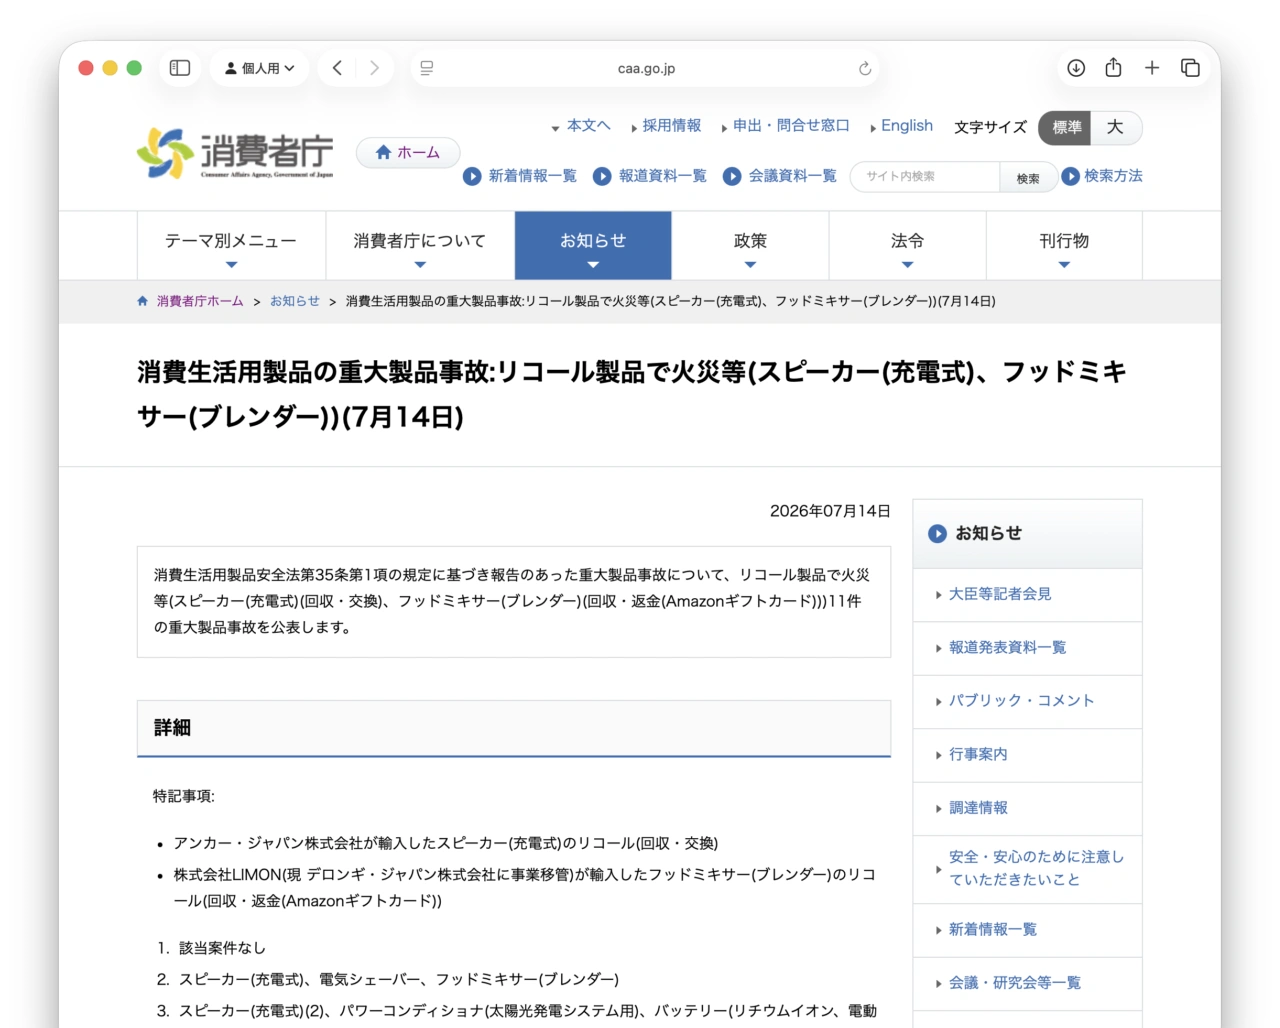Screen dimensions: 1280x1028
Task: Open 報道発表資料一覧 in the sidebar
Action: 1007,647
